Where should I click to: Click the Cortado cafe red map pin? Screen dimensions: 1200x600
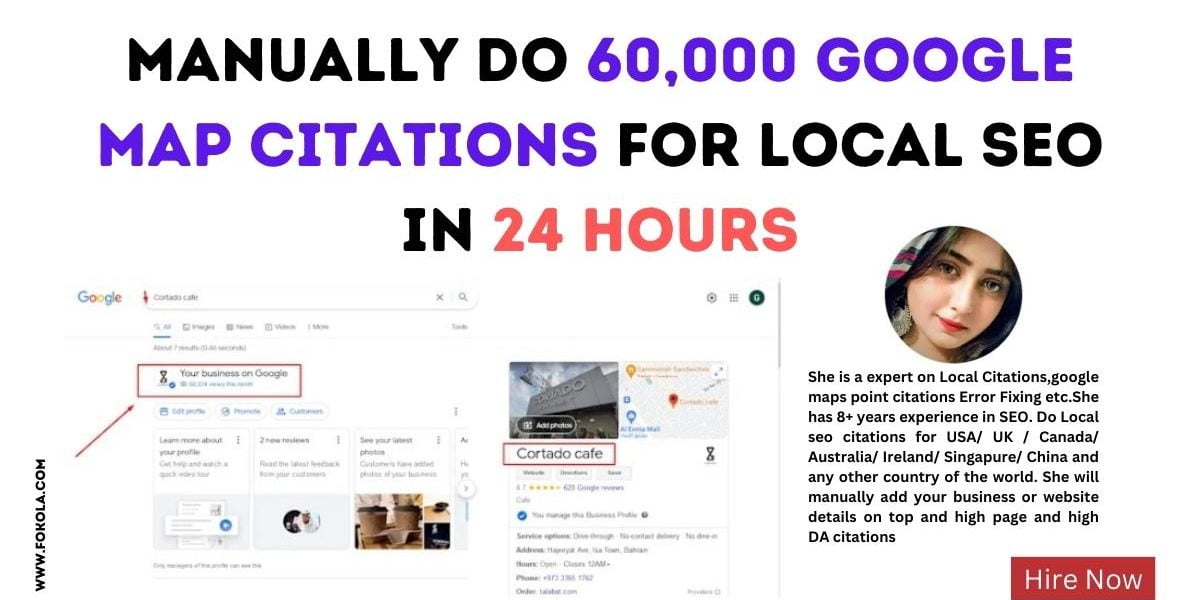(x=674, y=402)
